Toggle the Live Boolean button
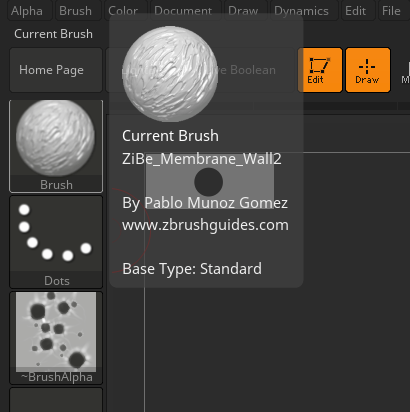The height and width of the screenshot is (412, 410). click(201, 70)
